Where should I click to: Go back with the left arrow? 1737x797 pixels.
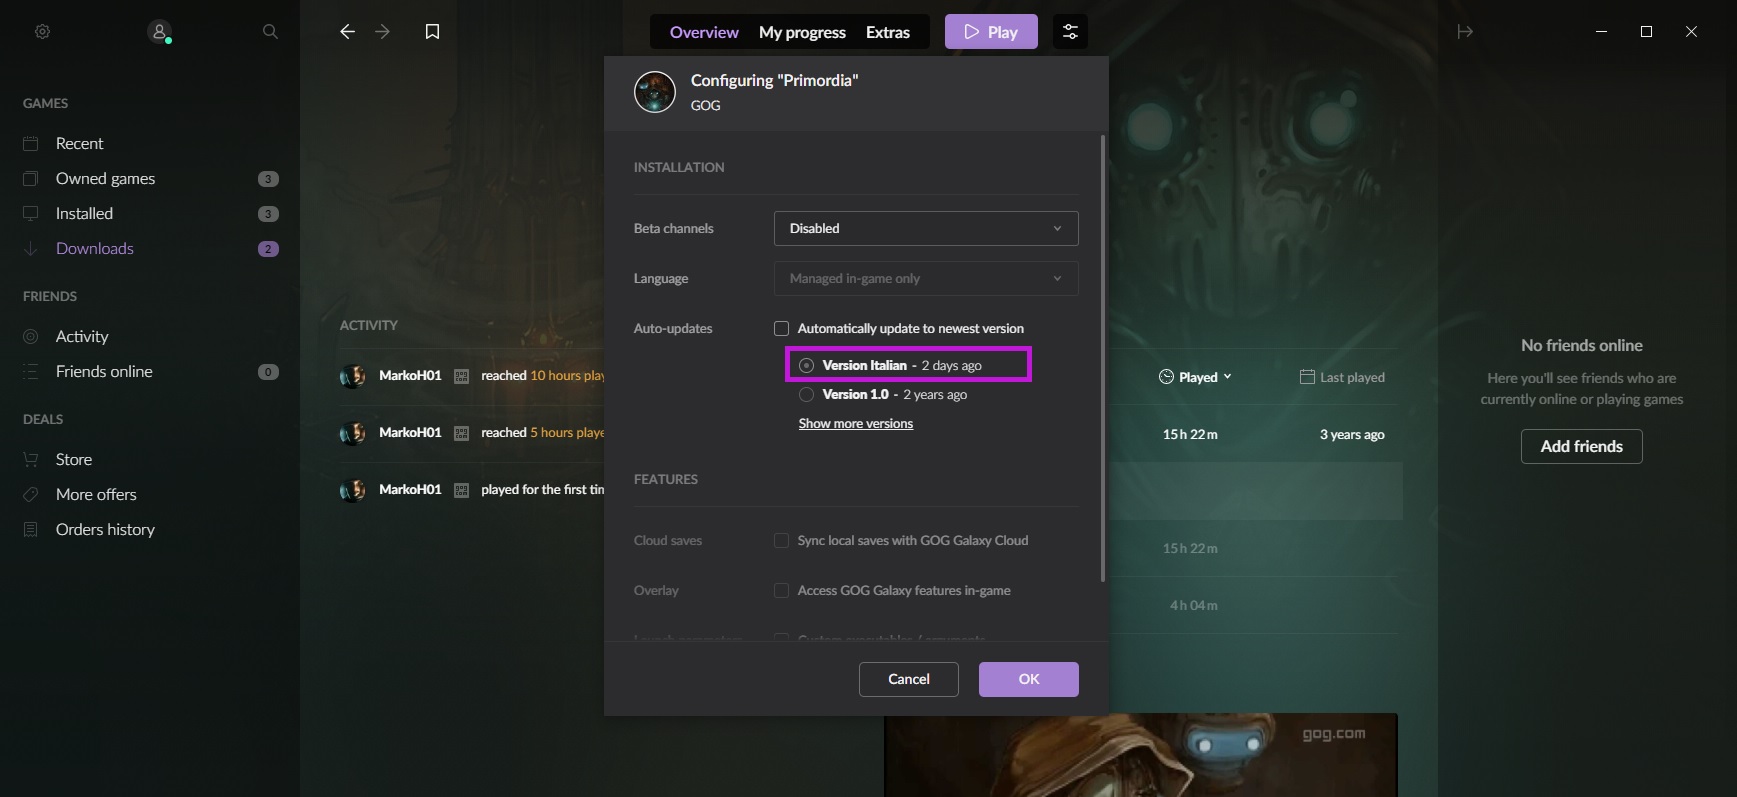coord(347,32)
